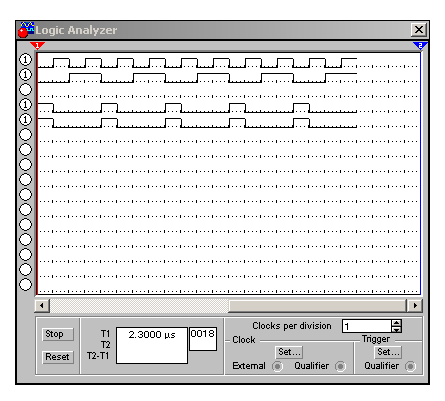Click the seventh channel terminal circle
Image resolution: width=445 pixels, height=401 pixels.
point(25,150)
